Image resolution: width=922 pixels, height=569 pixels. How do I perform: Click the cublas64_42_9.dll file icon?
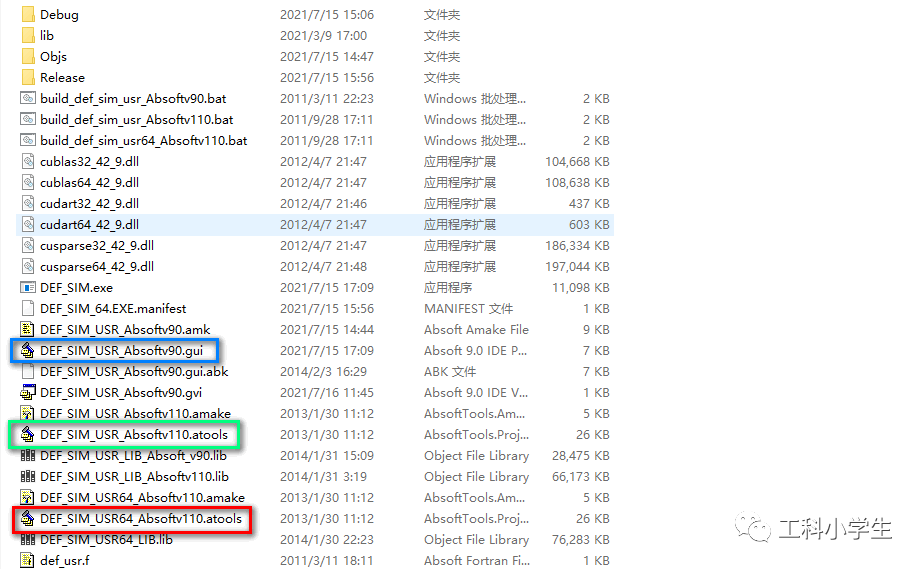(28, 183)
